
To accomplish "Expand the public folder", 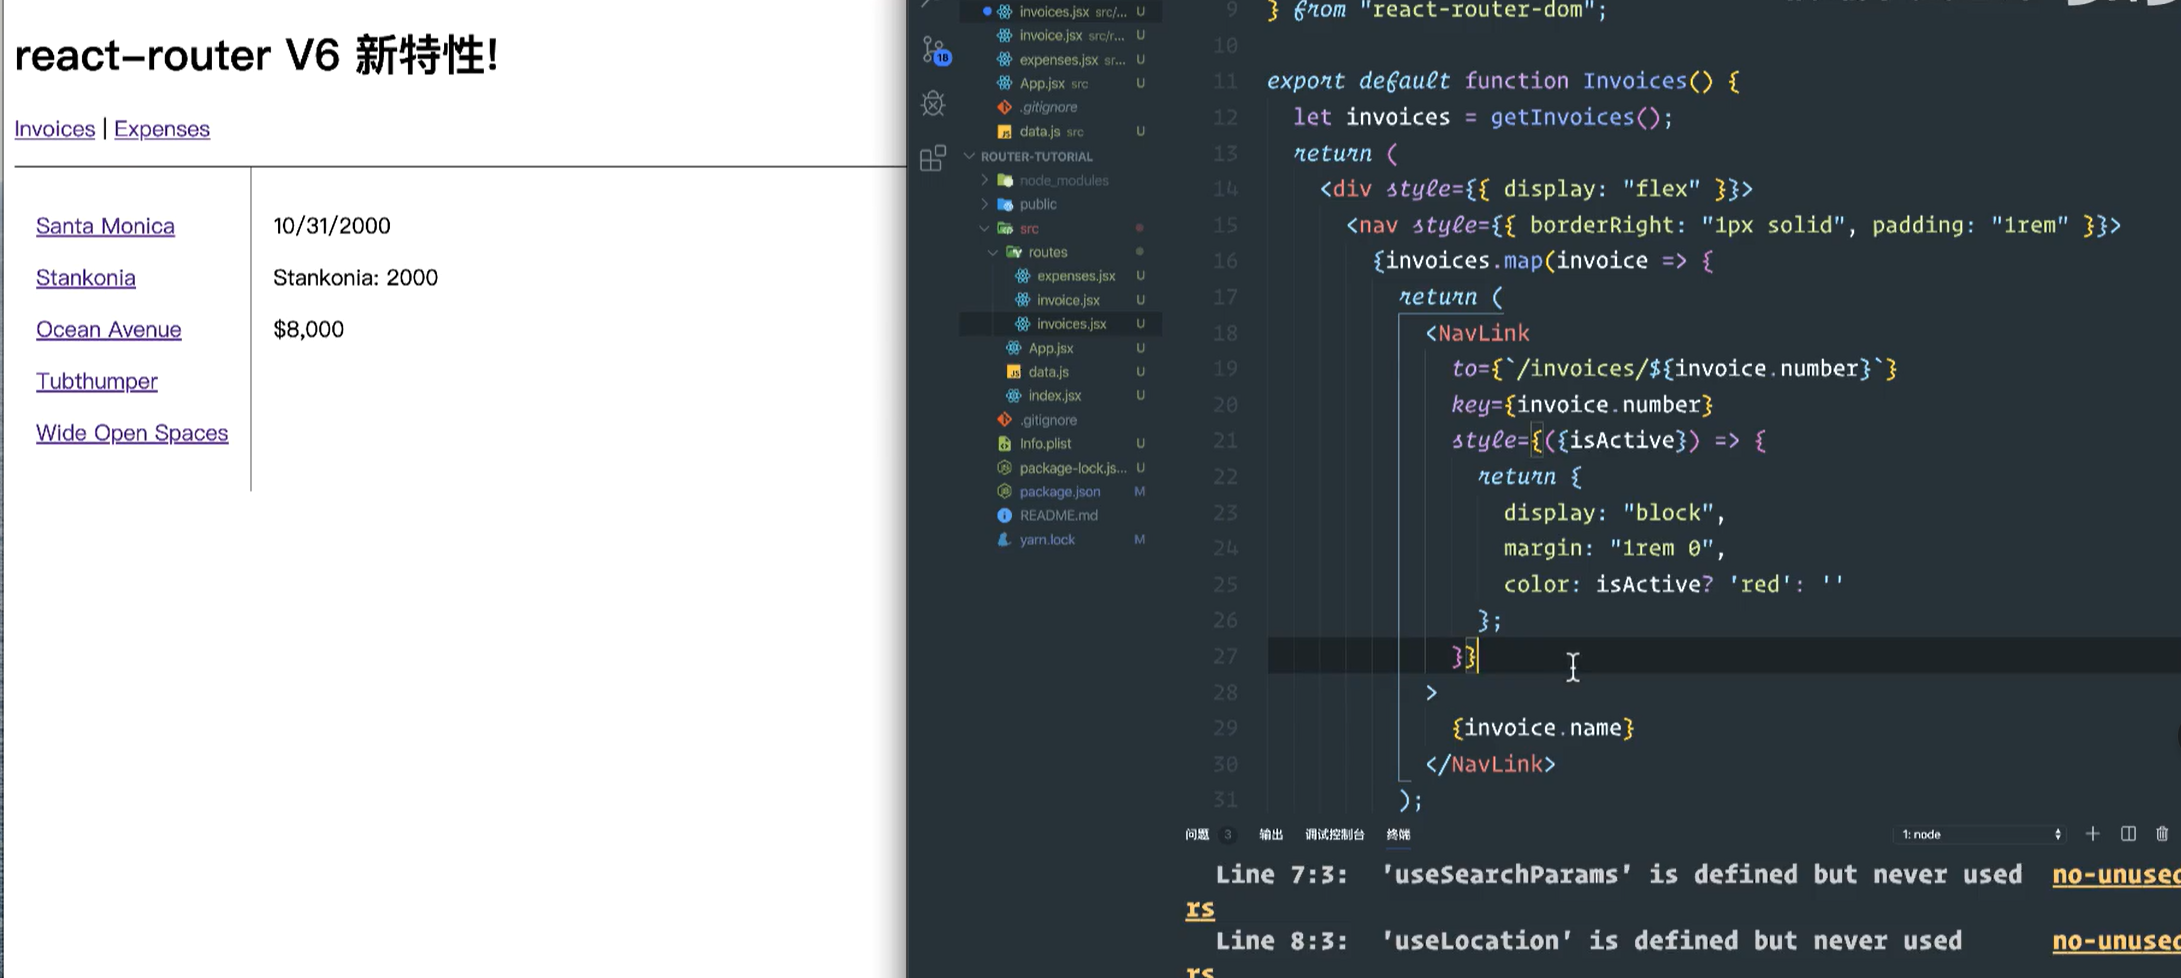I will pos(1037,204).
